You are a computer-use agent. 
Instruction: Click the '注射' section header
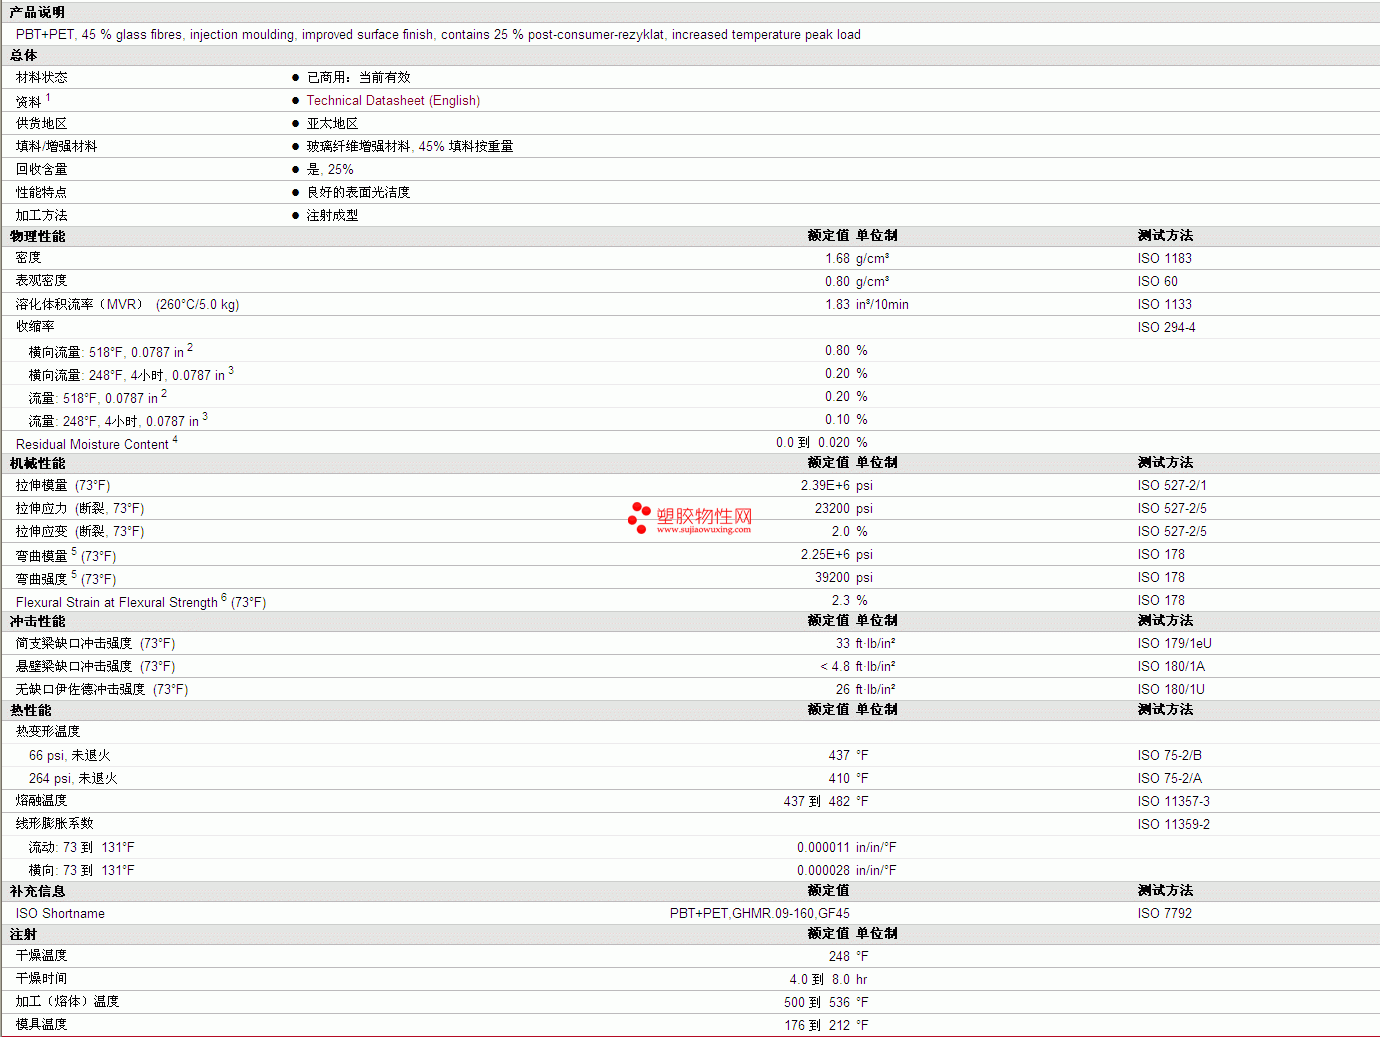pos(24,935)
